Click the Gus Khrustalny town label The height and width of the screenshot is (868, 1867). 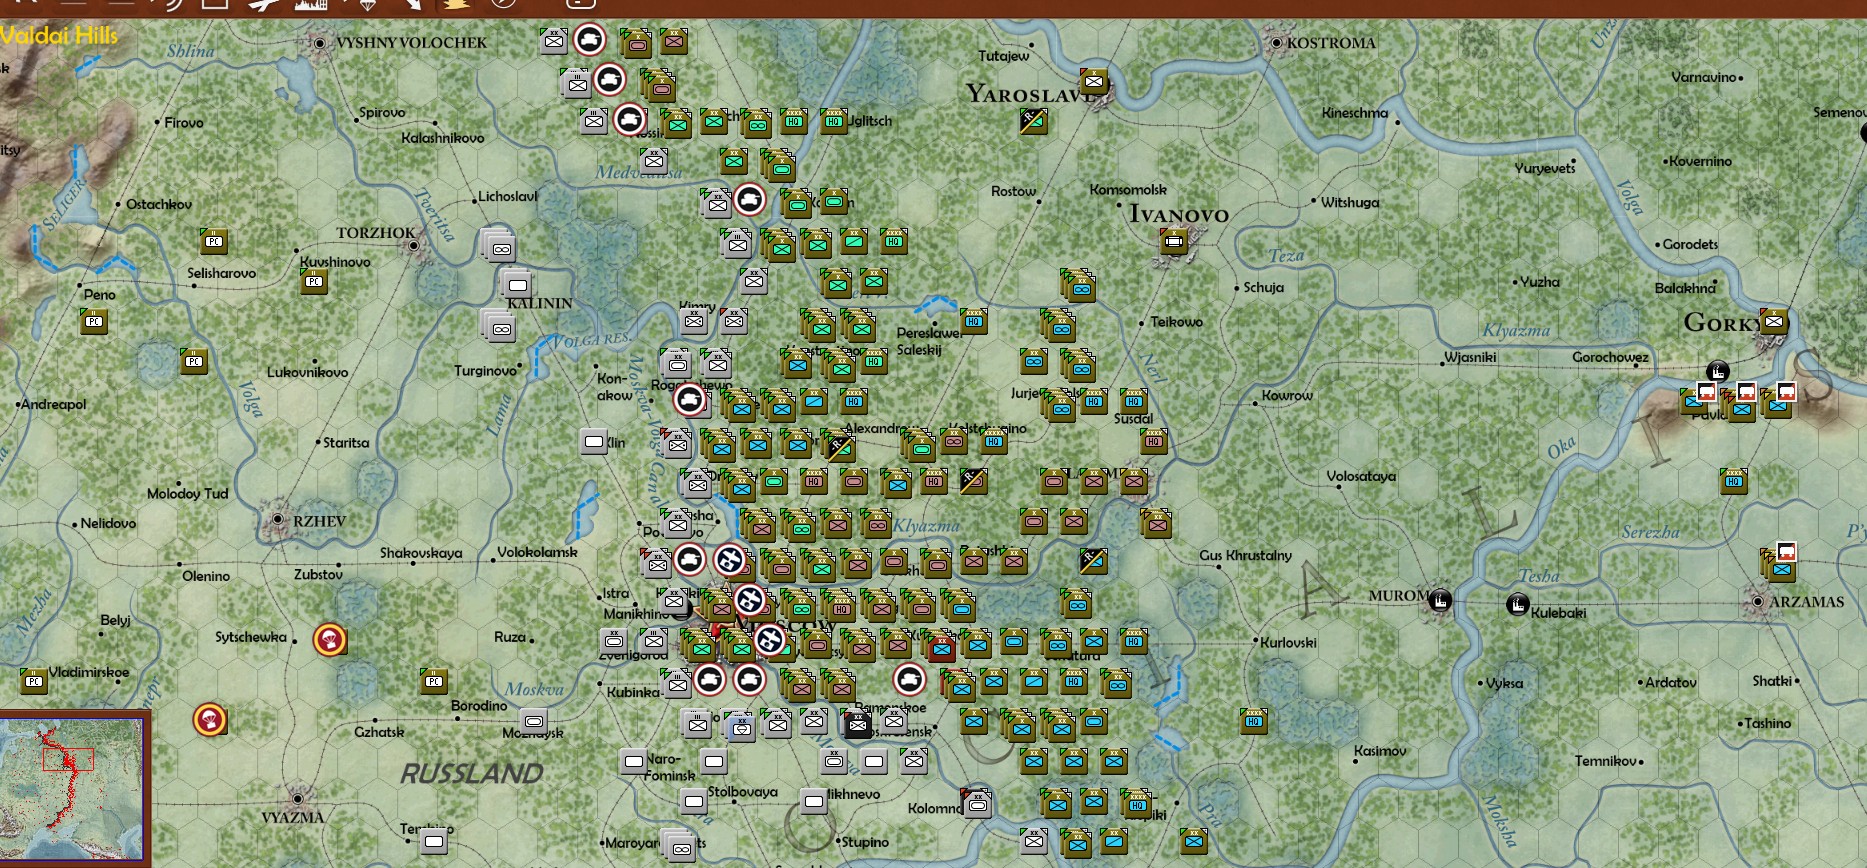click(1245, 555)
